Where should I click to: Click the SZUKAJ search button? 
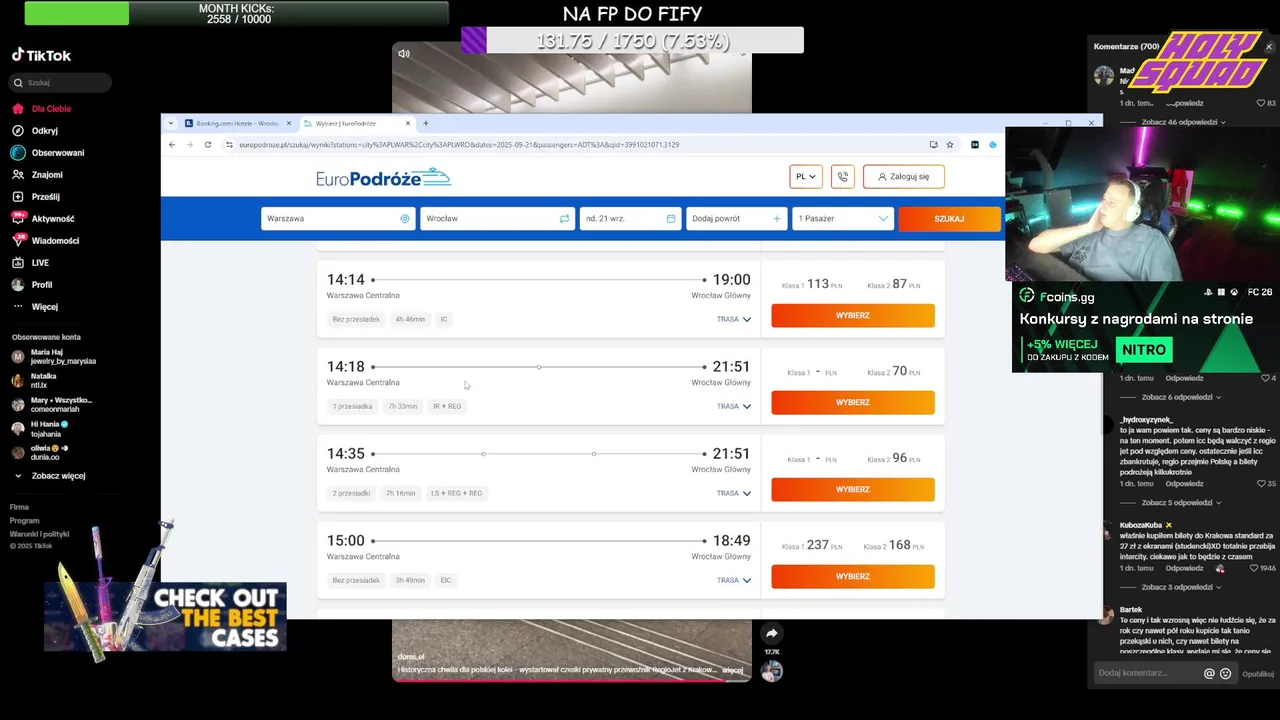949,218
